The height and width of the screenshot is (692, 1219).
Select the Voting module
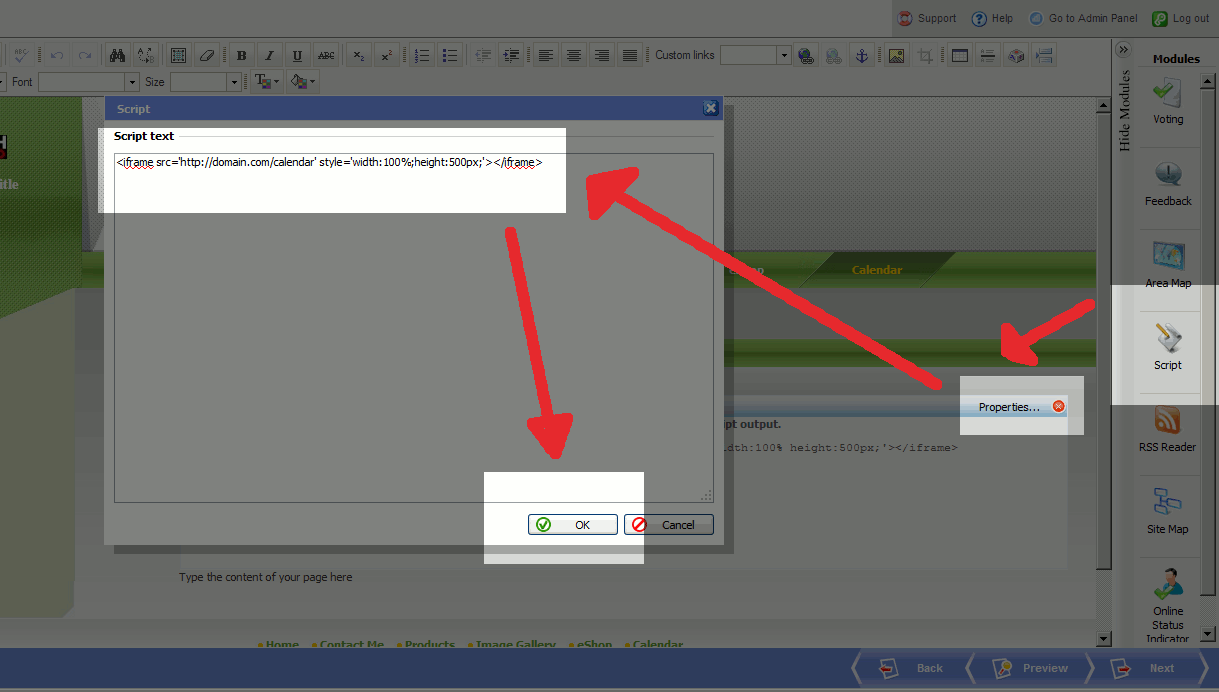[1168, 101]
